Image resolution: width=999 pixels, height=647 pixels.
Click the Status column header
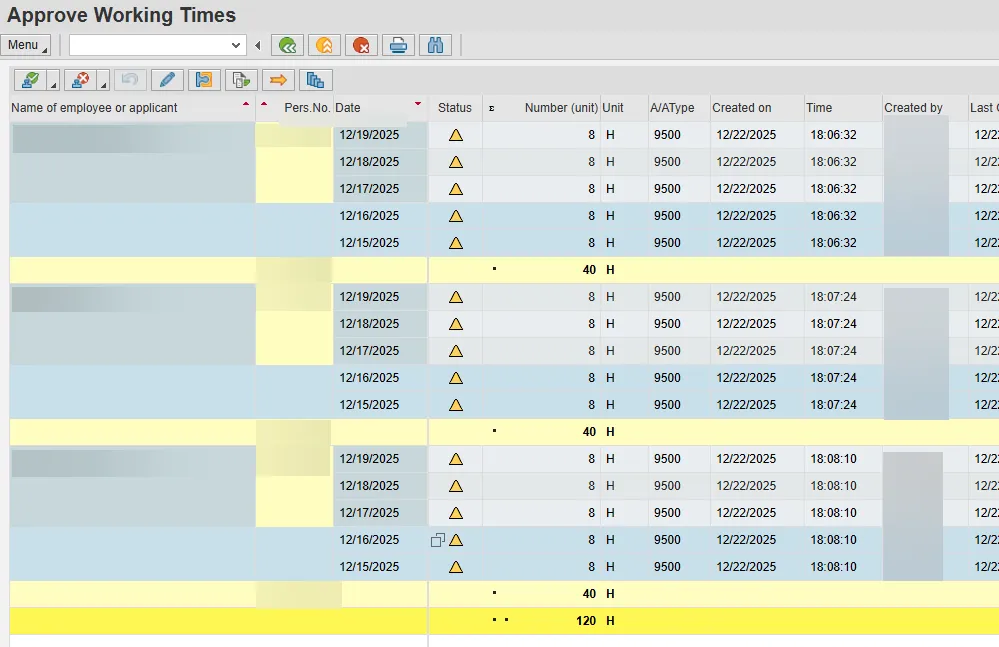tap(455, 108)
